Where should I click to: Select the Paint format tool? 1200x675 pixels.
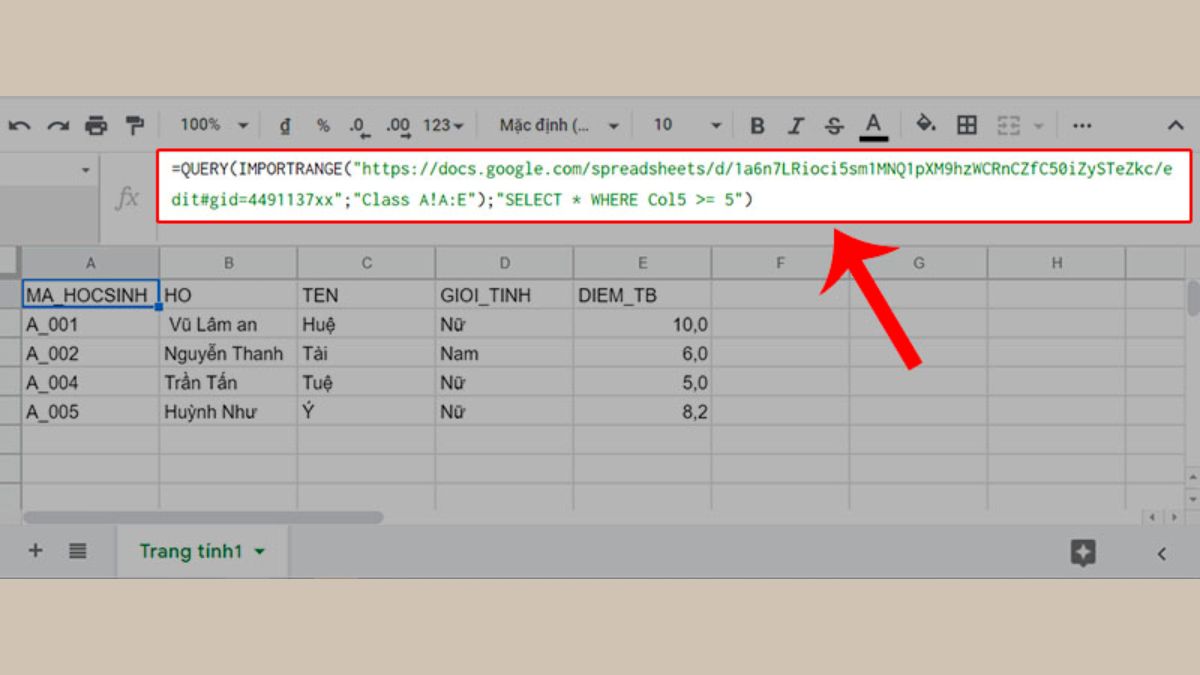point(133,124)
